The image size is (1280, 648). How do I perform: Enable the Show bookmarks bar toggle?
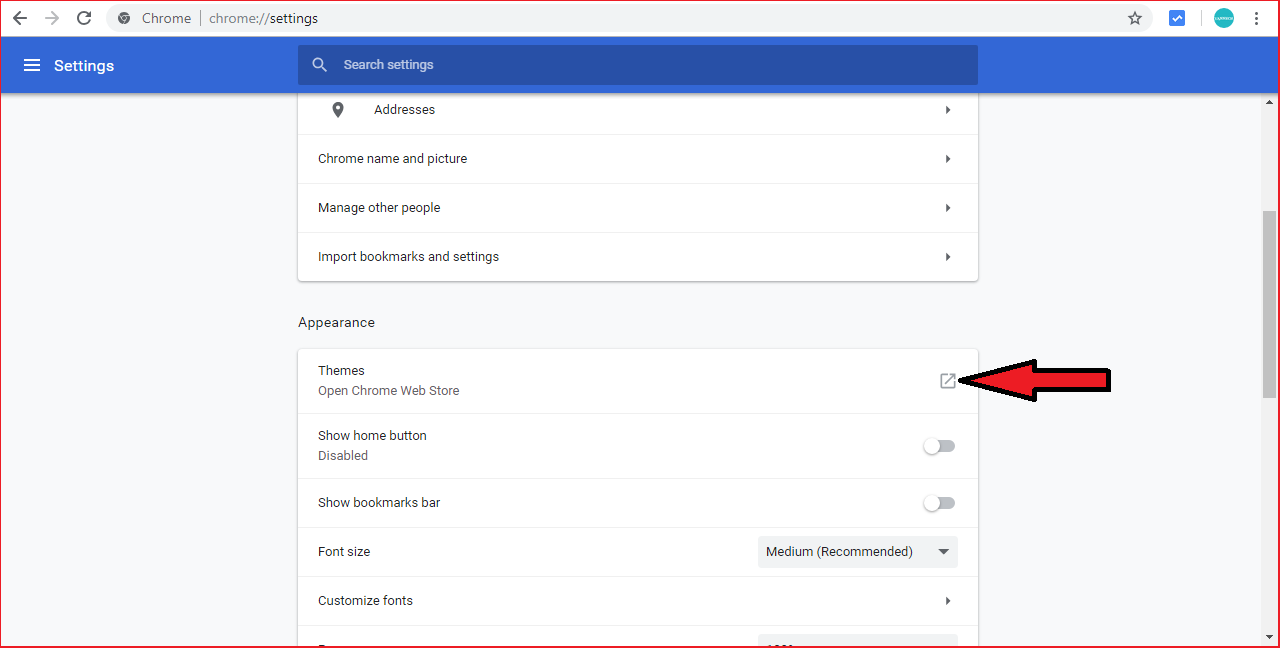(939, 502)
